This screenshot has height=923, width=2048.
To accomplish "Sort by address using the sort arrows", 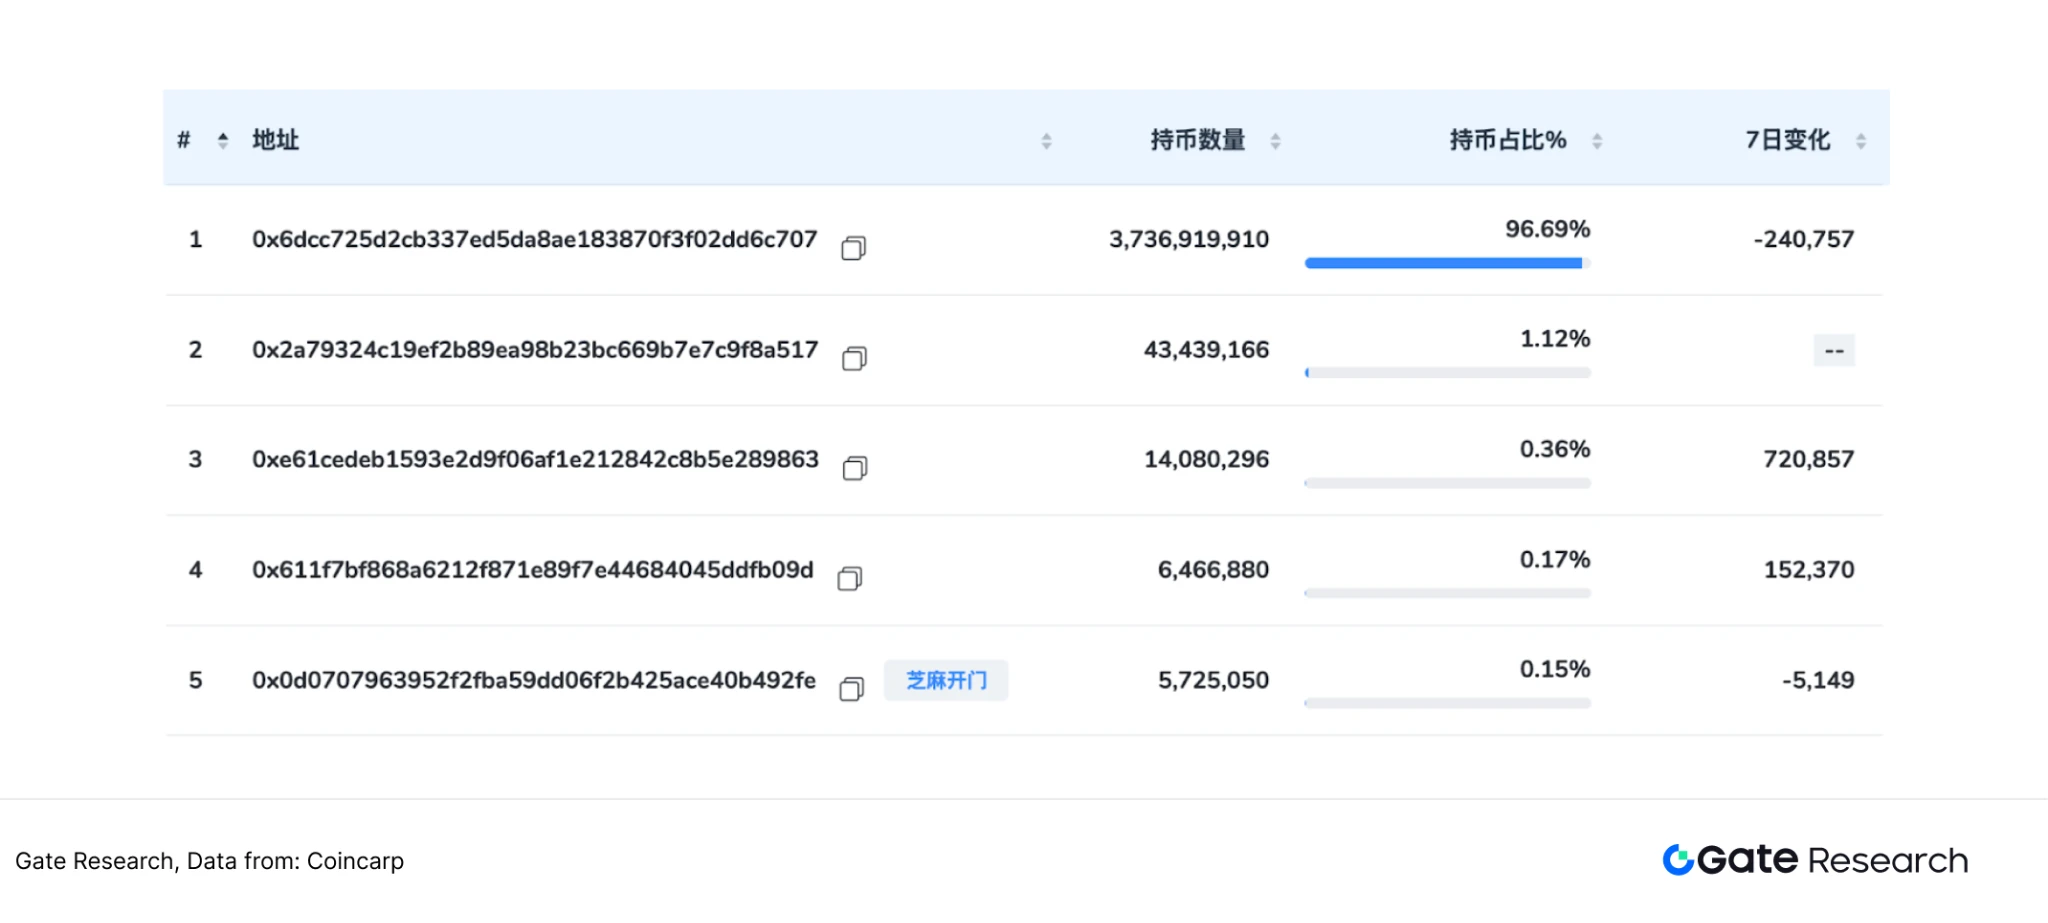I will coord(1046,141).
